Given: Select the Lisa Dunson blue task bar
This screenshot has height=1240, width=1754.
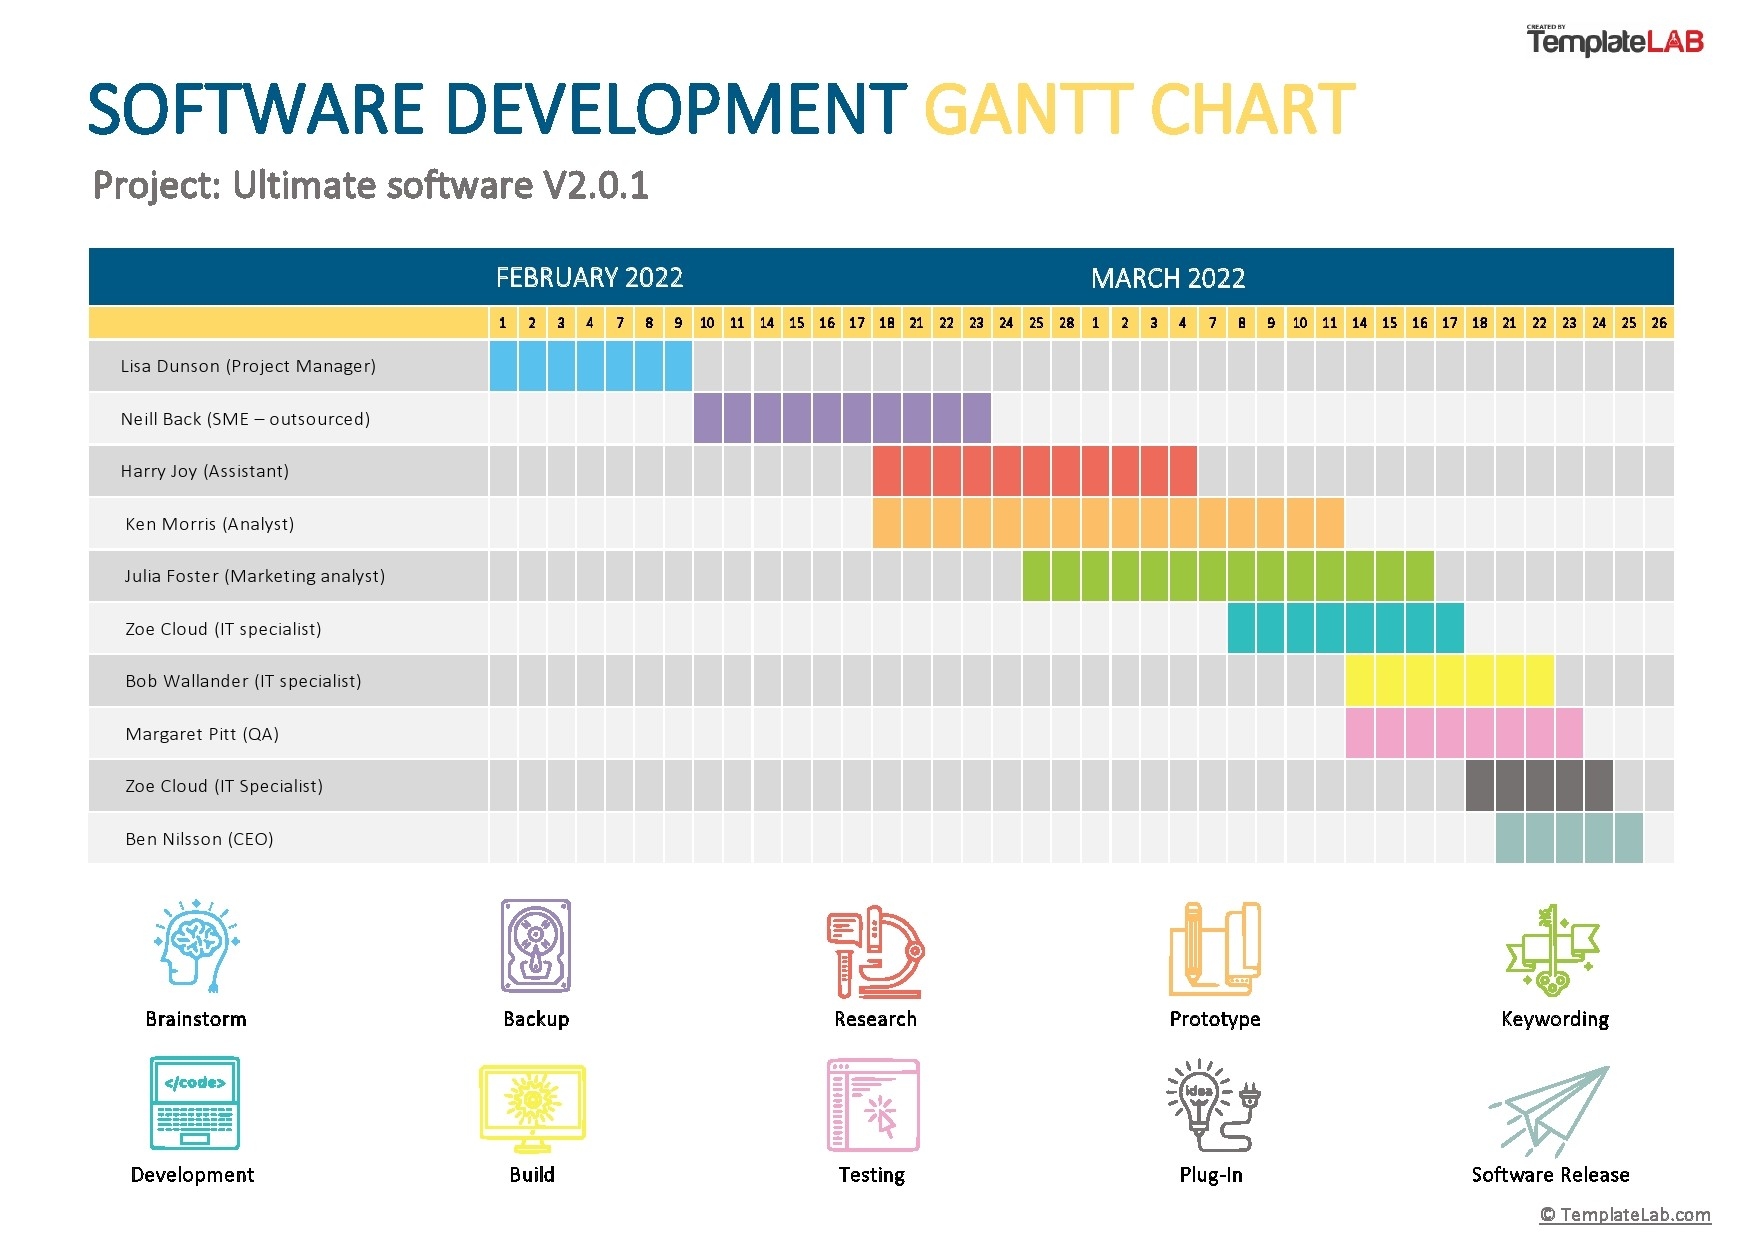Looking at the screenshot, I should [x=589, y=366].
